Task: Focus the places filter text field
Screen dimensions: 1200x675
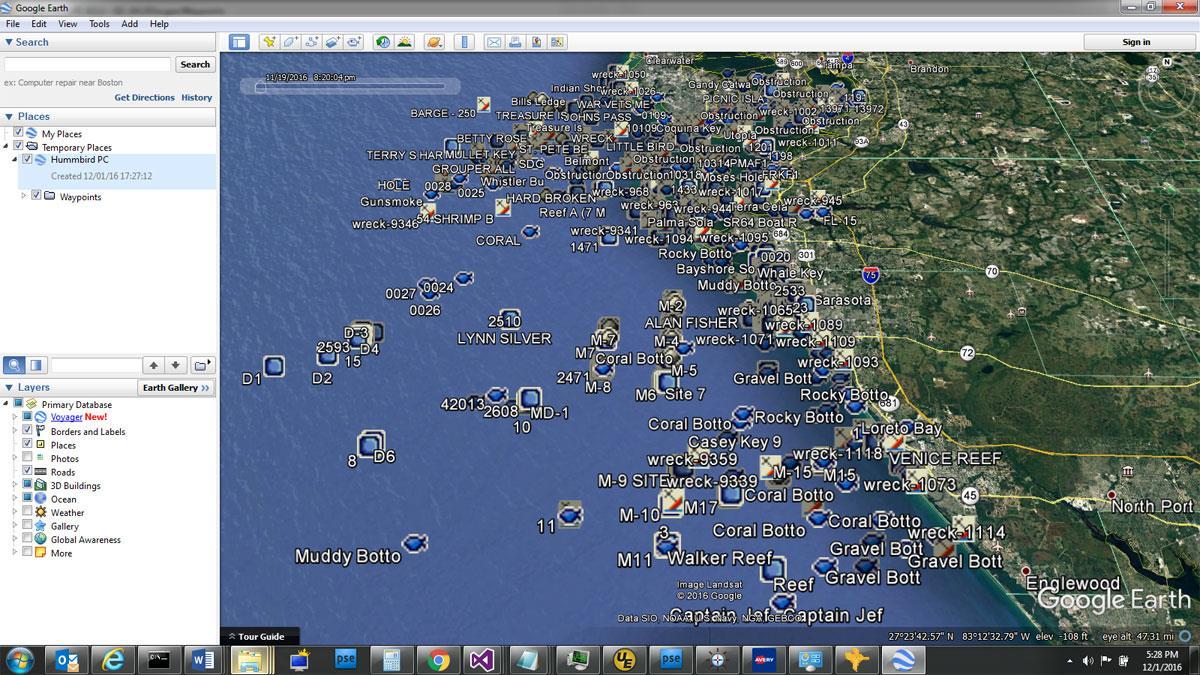Action: coord(95,365)
